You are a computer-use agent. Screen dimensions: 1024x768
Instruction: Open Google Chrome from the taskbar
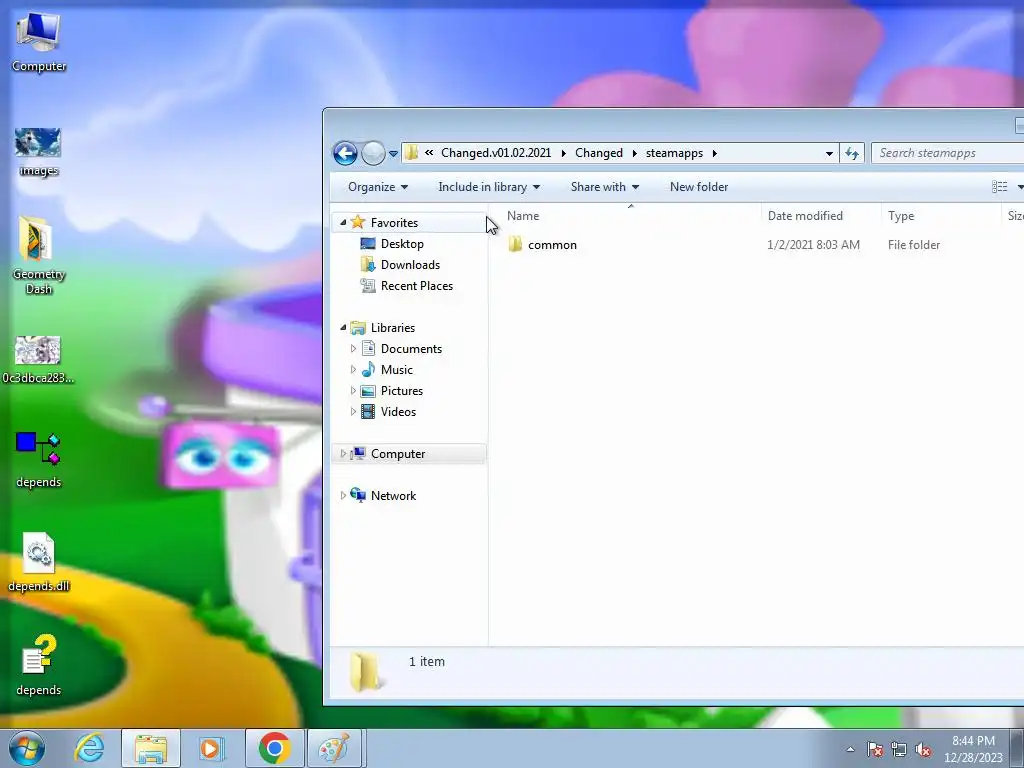[274, 748]
